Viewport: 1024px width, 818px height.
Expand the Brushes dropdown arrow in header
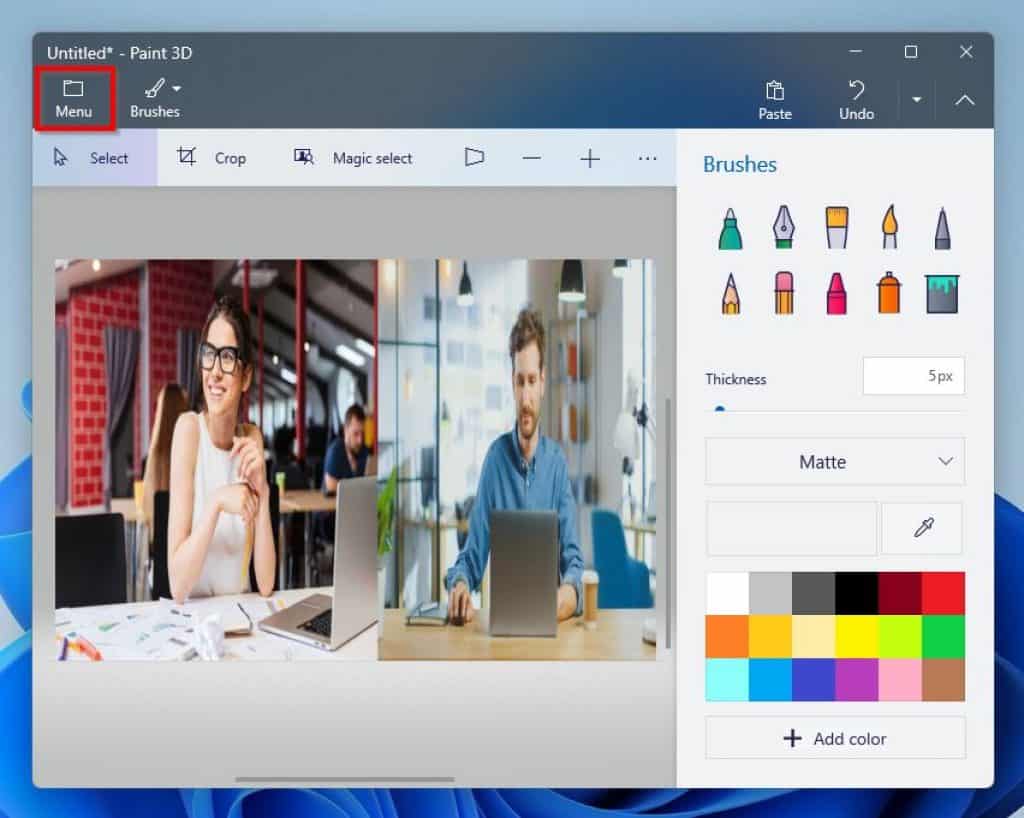click(176, 88)
